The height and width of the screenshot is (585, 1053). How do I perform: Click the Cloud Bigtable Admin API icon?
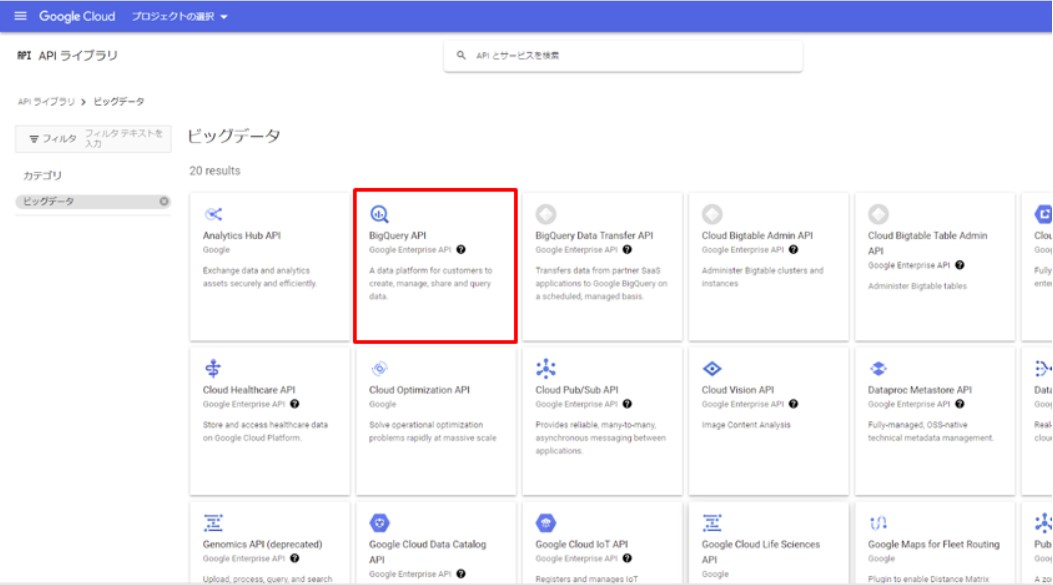tap(712, 214)
